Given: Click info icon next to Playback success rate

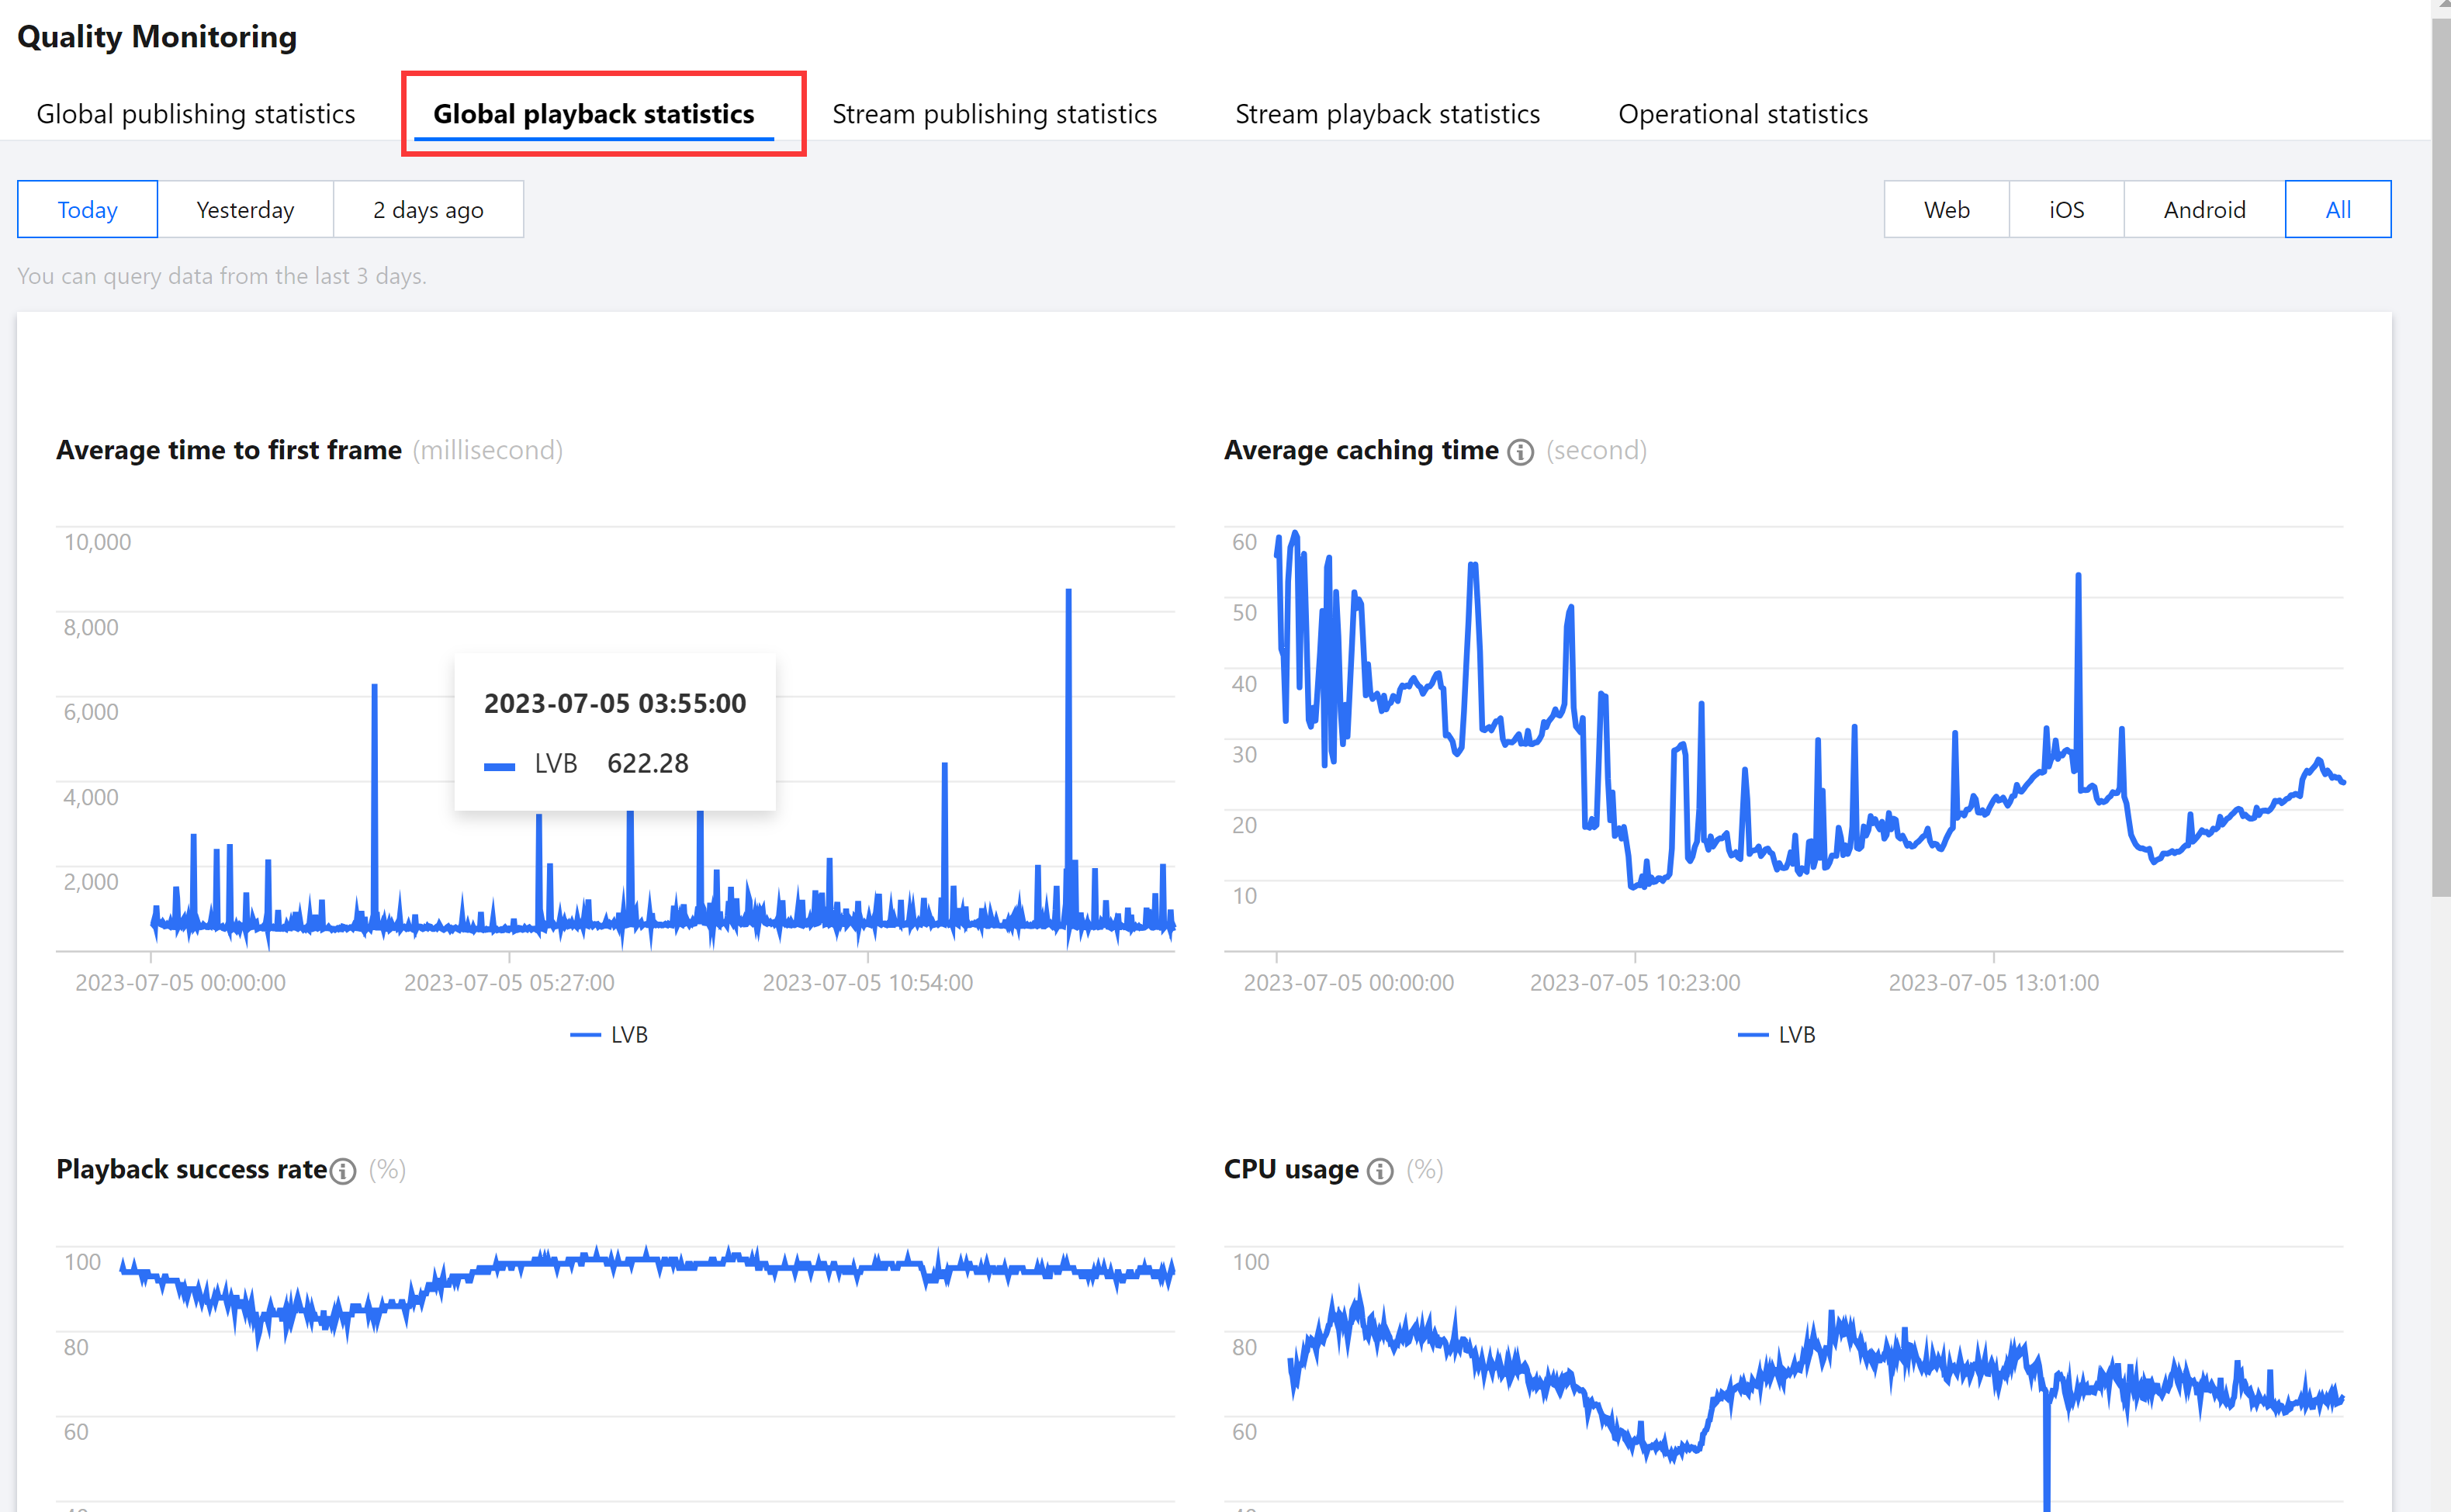Looking at the screenshot, I should 343,1171.
